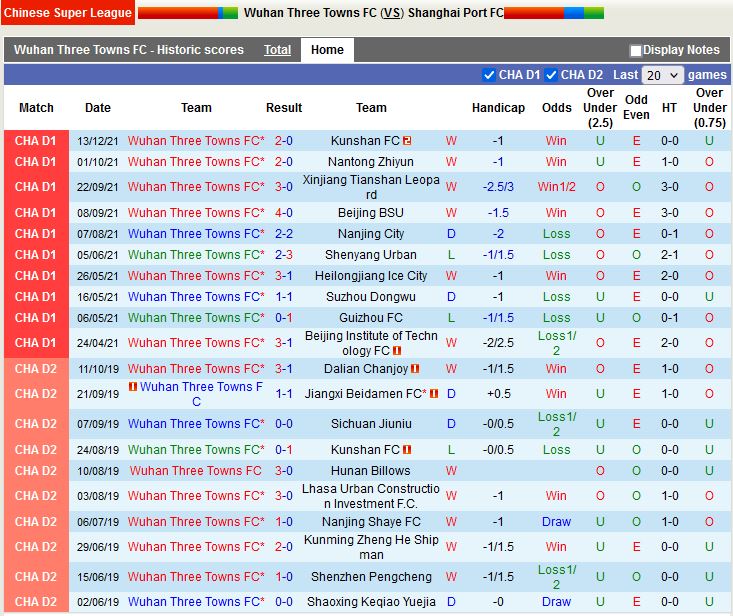
Task: Open Hunan Billows team link
Action: tap(371, 471)
